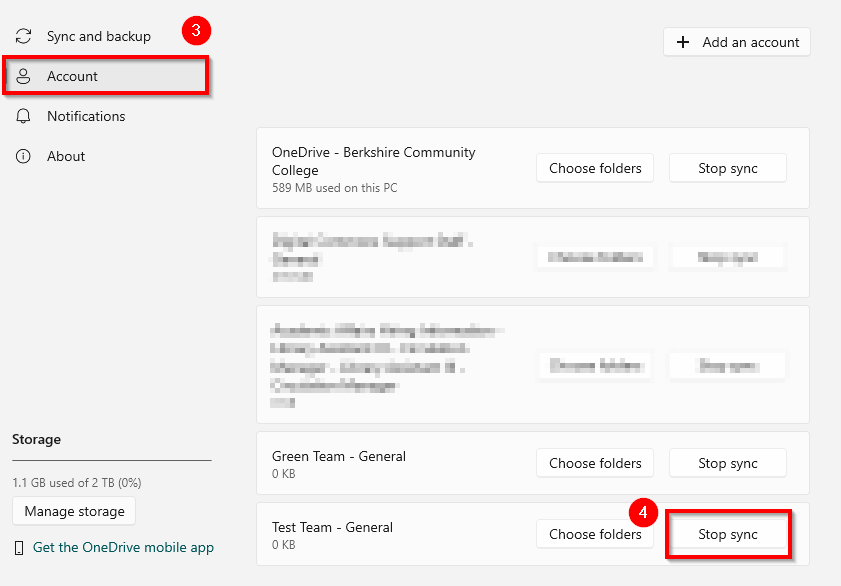The width and height of the screenshot is (841, 586).
Task: Click the Account person icon
Action: [x=23, y=76]
